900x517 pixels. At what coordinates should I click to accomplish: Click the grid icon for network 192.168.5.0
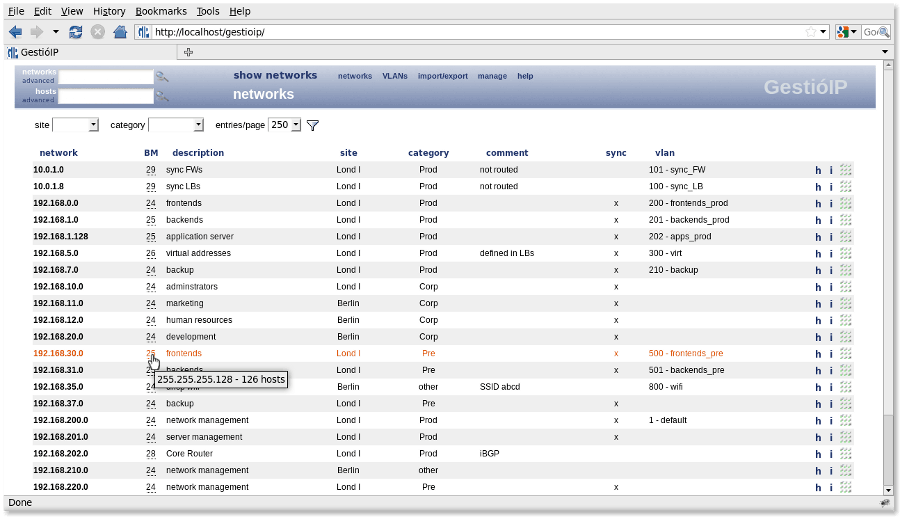tap(846, 254)
